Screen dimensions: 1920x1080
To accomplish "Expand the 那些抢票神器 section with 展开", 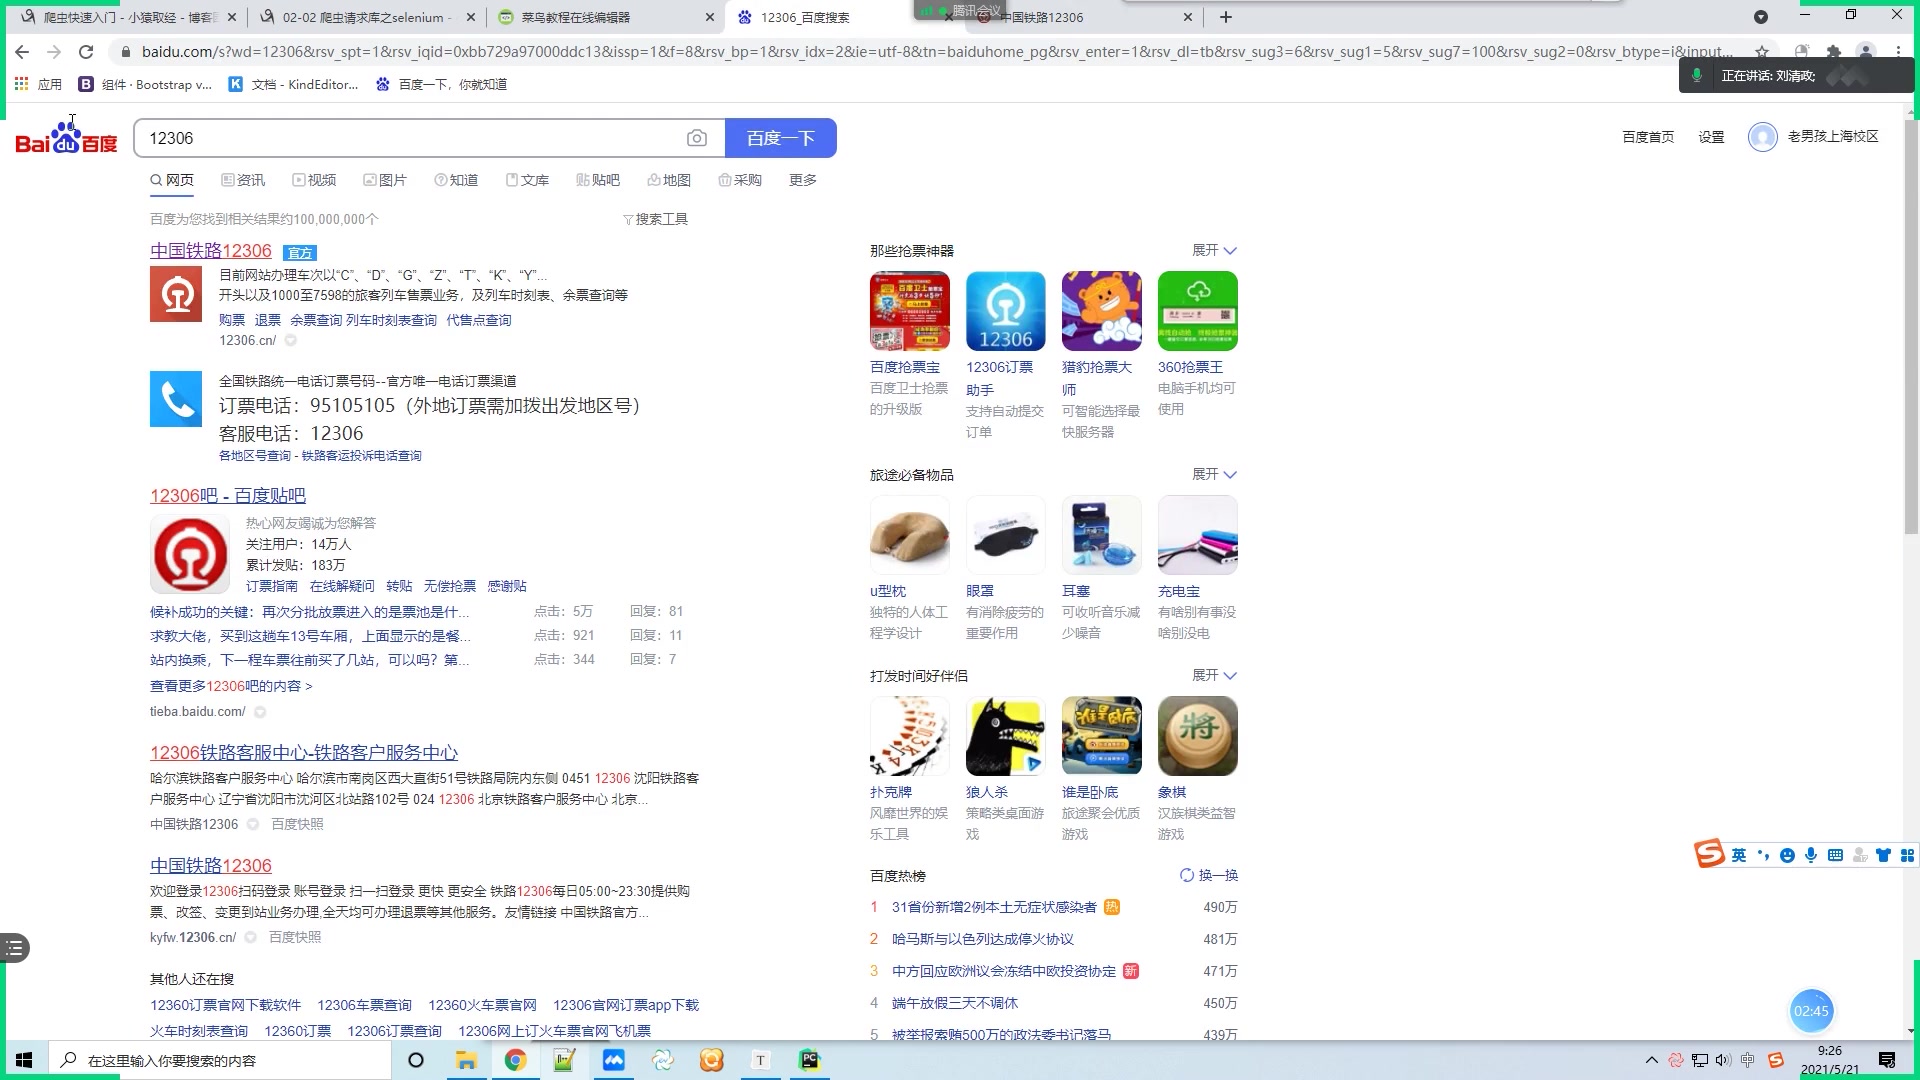I will click(1214, 250).
